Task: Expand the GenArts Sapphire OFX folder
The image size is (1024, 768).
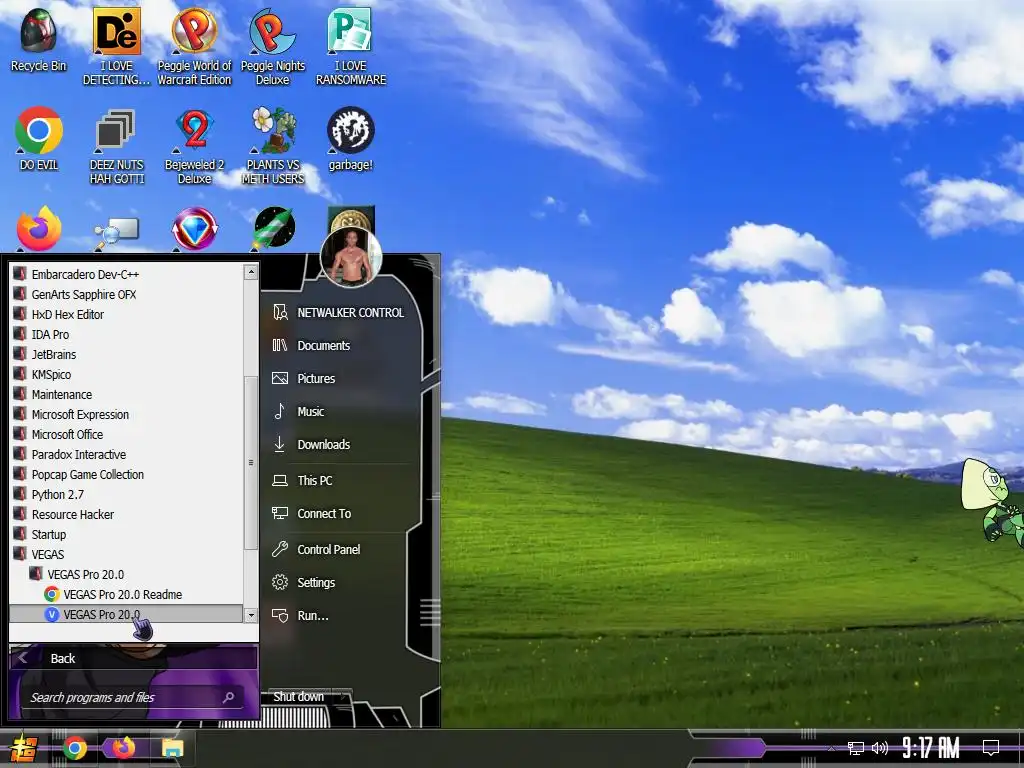Action: (x=126, y=295)
